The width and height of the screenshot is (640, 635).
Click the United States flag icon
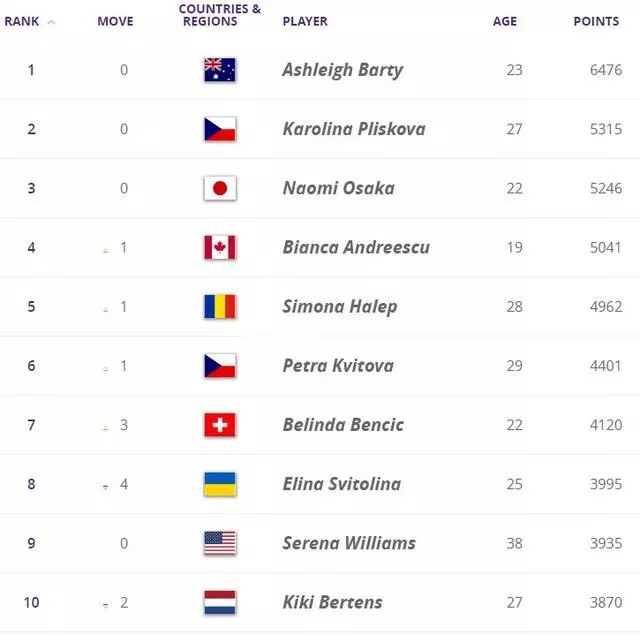click(x=220, y=543)
